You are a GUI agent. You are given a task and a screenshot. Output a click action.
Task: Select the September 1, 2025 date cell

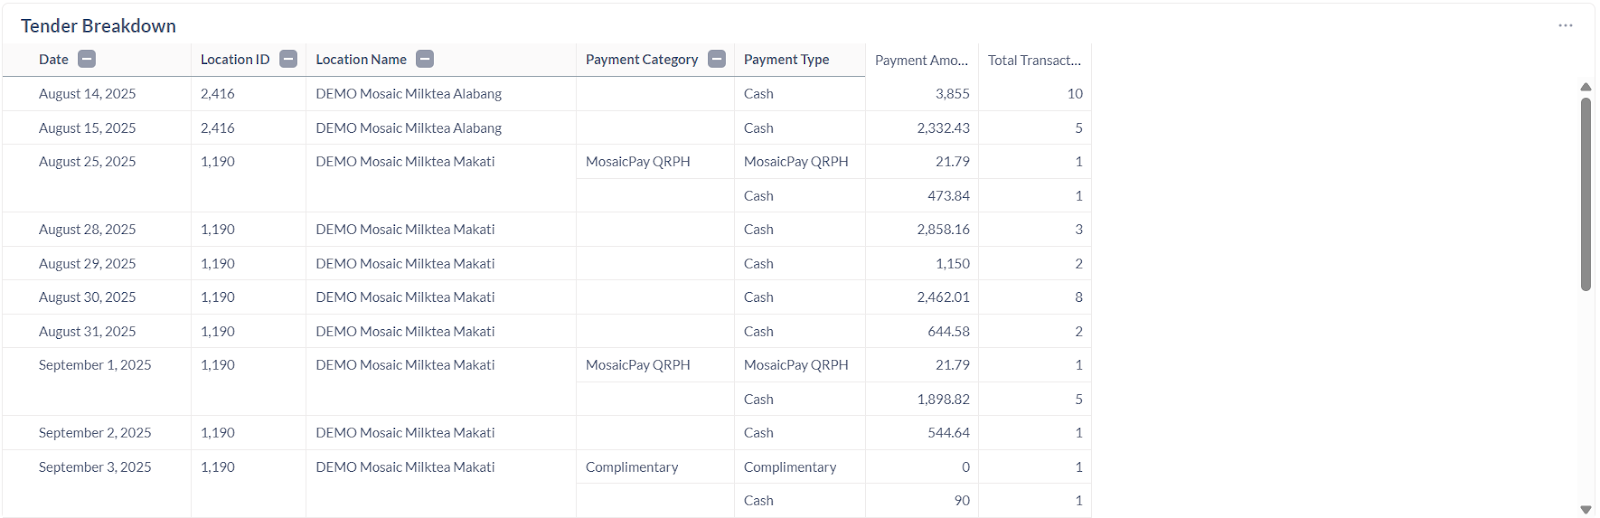[x=95, y=365]
